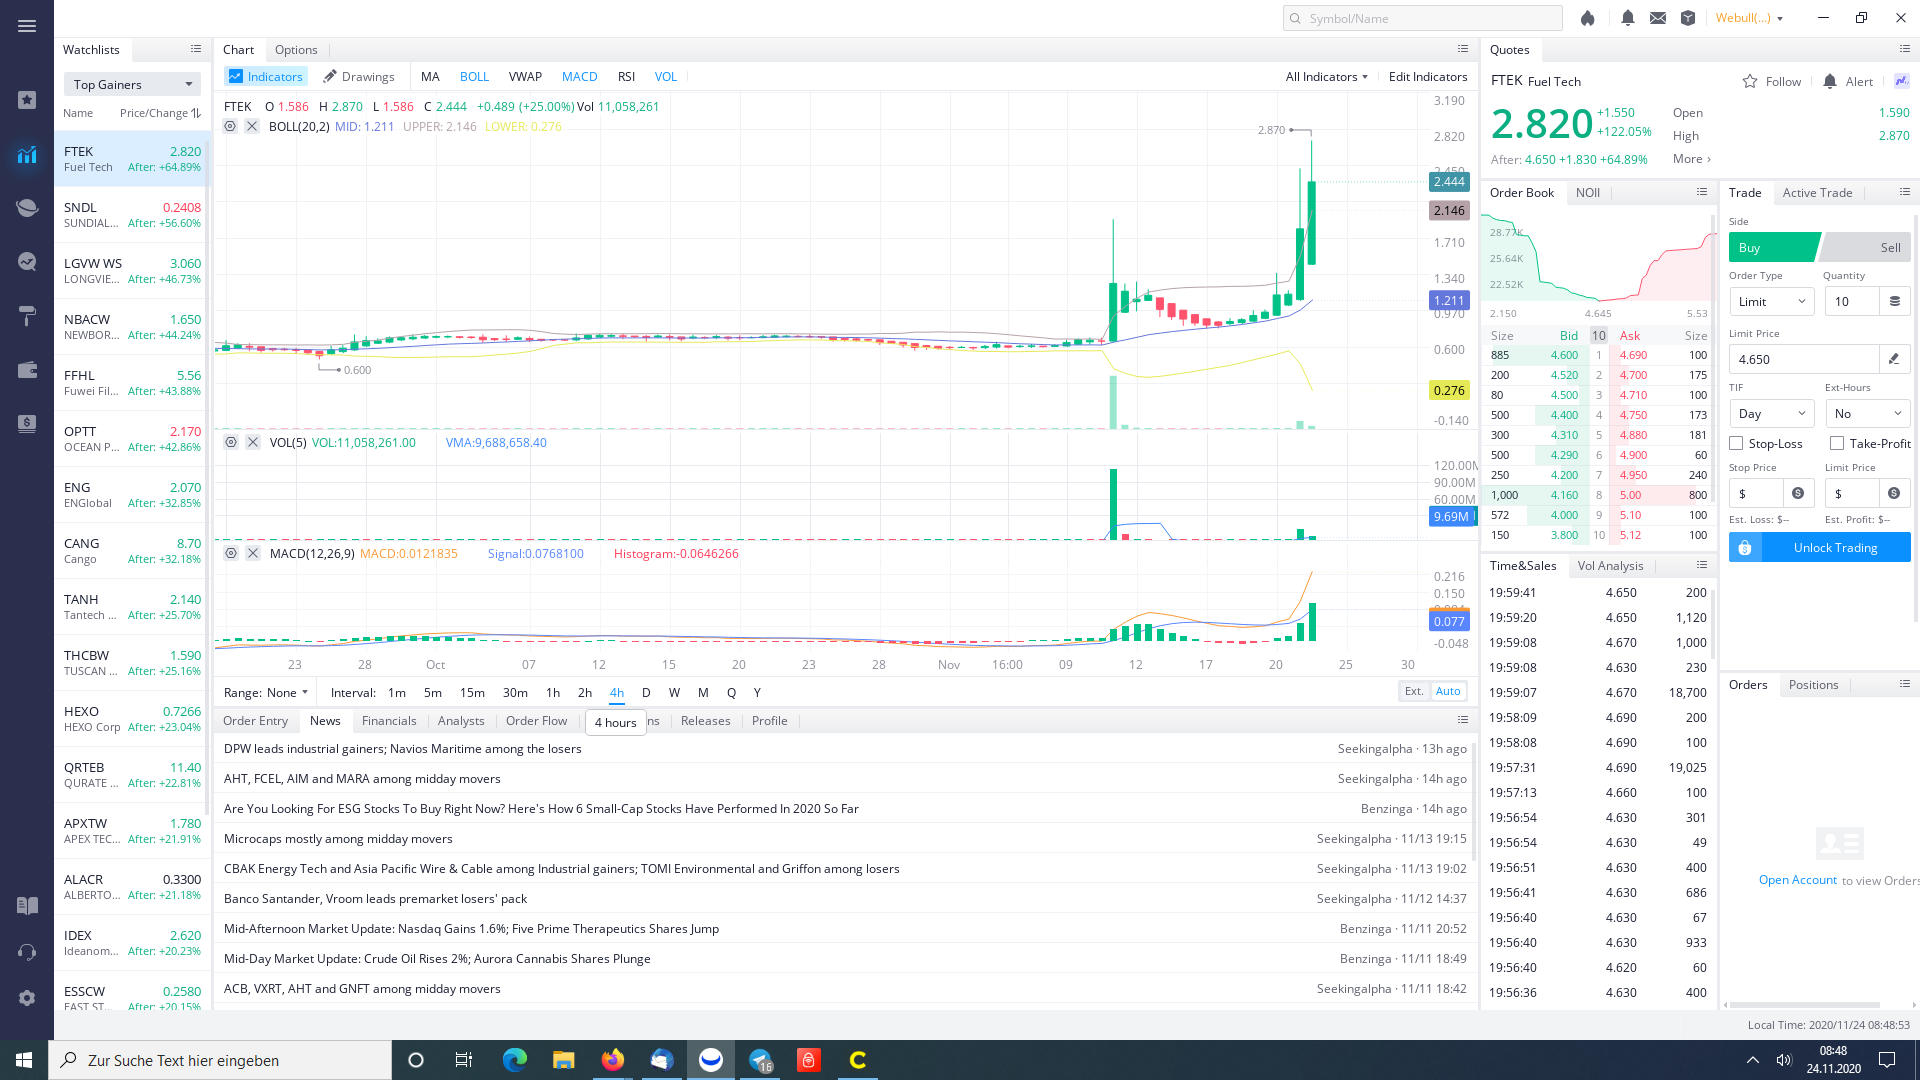Remove the VOL(5) indicator with X
Screen dimensions: 1920x1080
(x=253, y=442)
